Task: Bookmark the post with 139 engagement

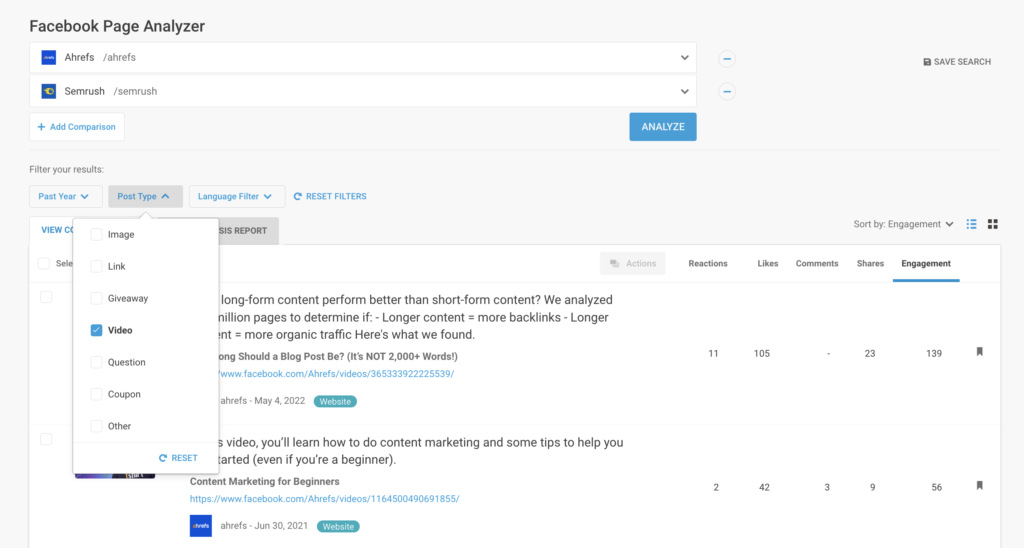Action: pyautogui.click(x=980, y=352)
